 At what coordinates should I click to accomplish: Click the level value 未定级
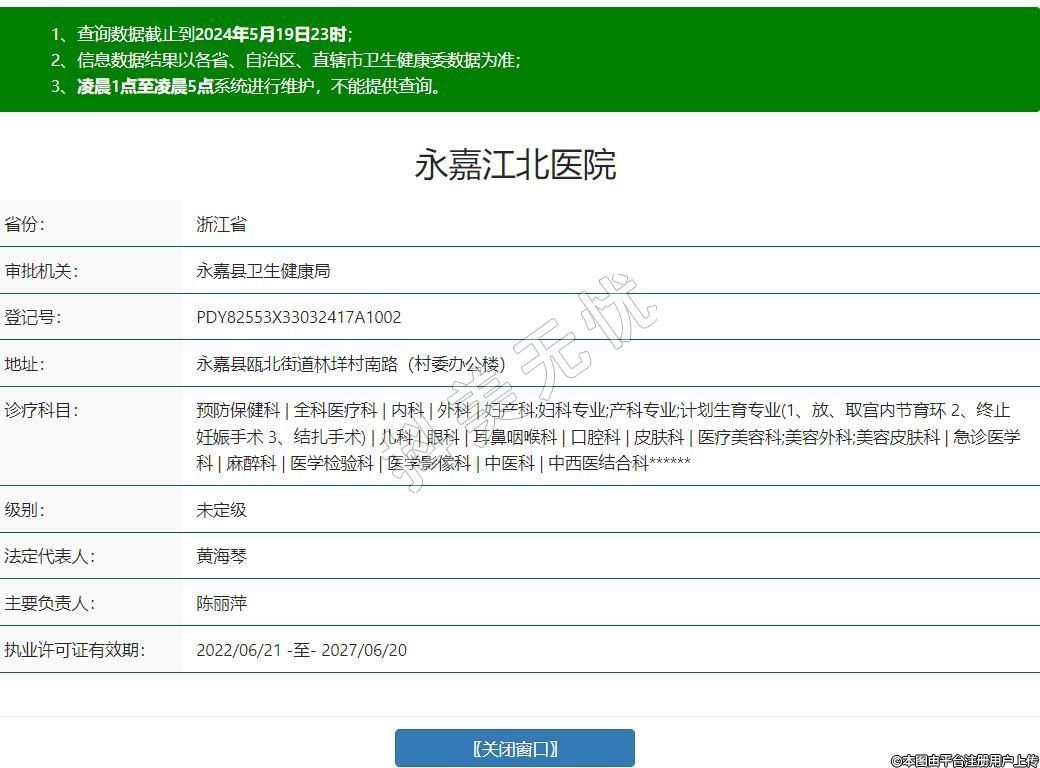[x=221, y=510]
